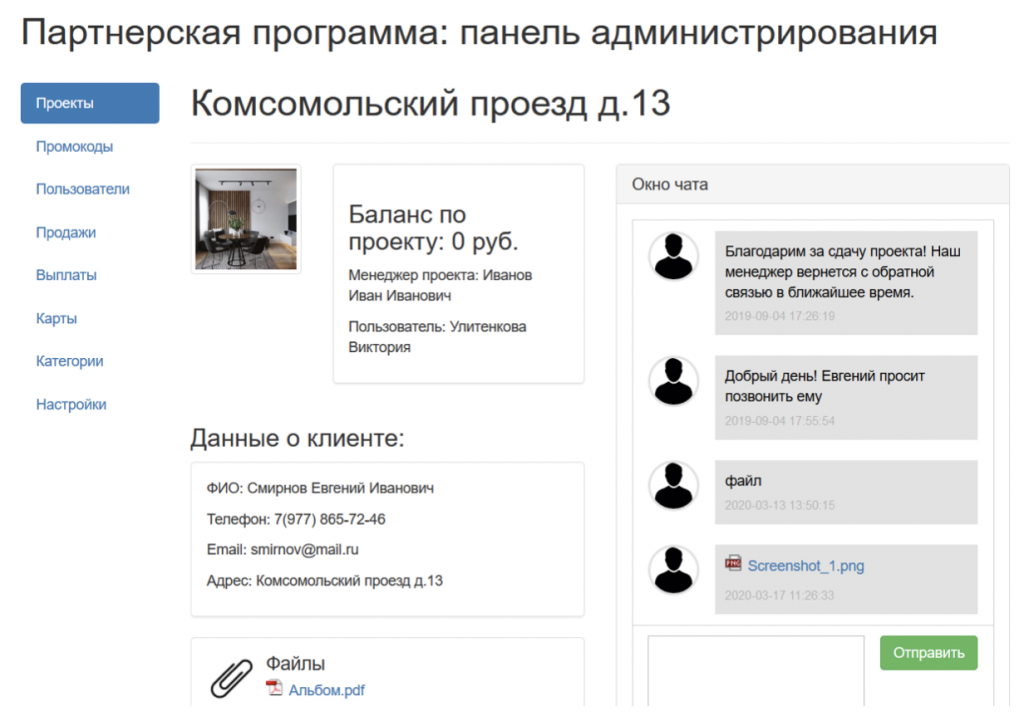Viewport: 1024px width, 726px height.
Task: Click the paperclip icon in the Файлы section
Action: pyautogui.click(x=234, y=676)
